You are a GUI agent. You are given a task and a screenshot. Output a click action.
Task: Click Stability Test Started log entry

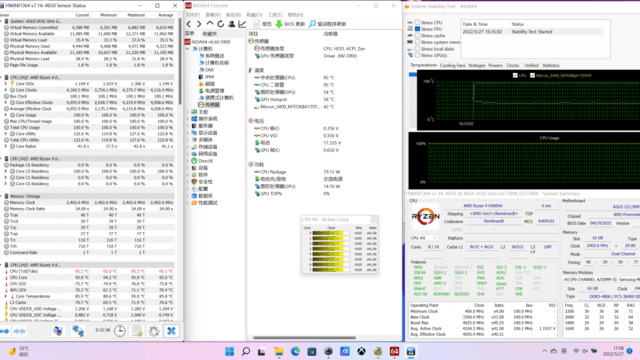point(532,31)
